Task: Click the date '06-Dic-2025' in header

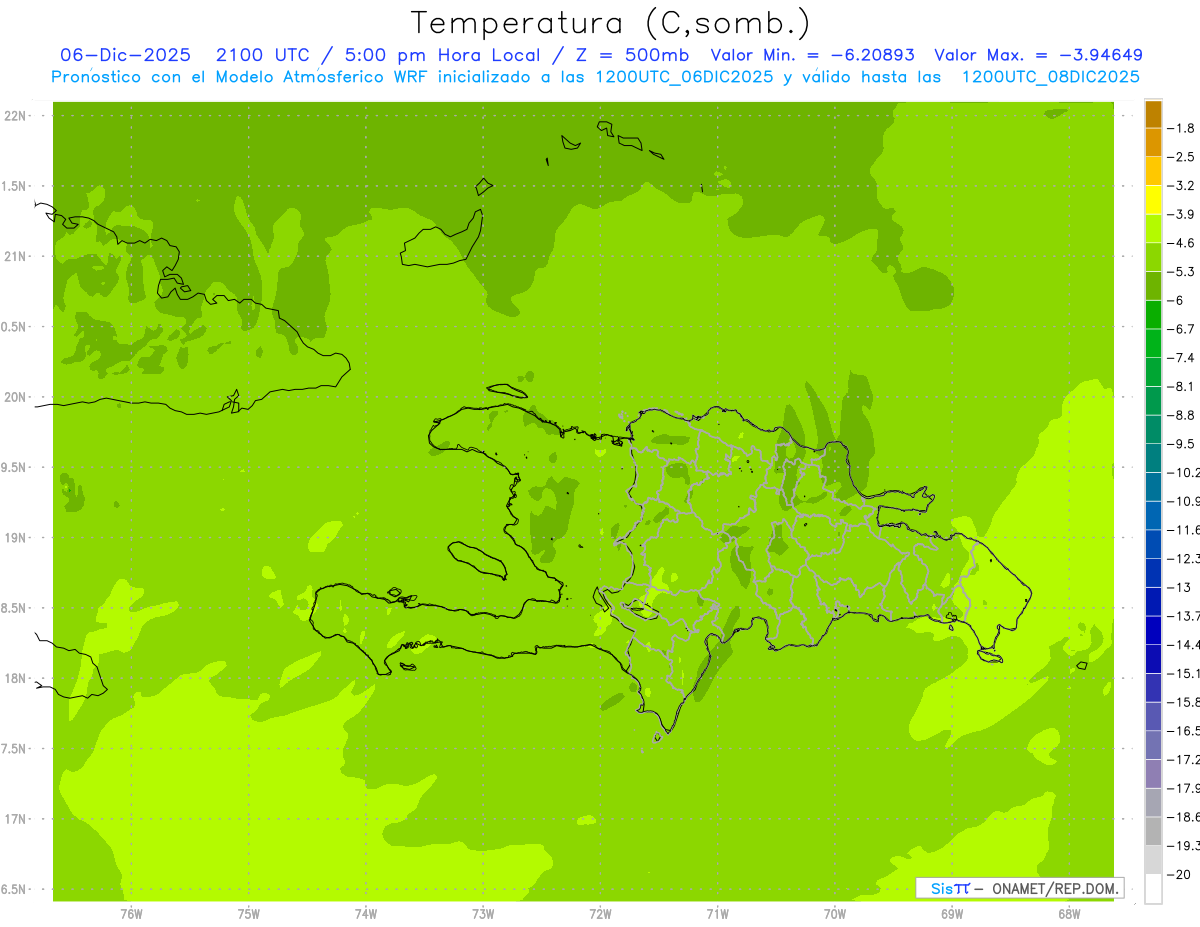Action: pos(125,55)
